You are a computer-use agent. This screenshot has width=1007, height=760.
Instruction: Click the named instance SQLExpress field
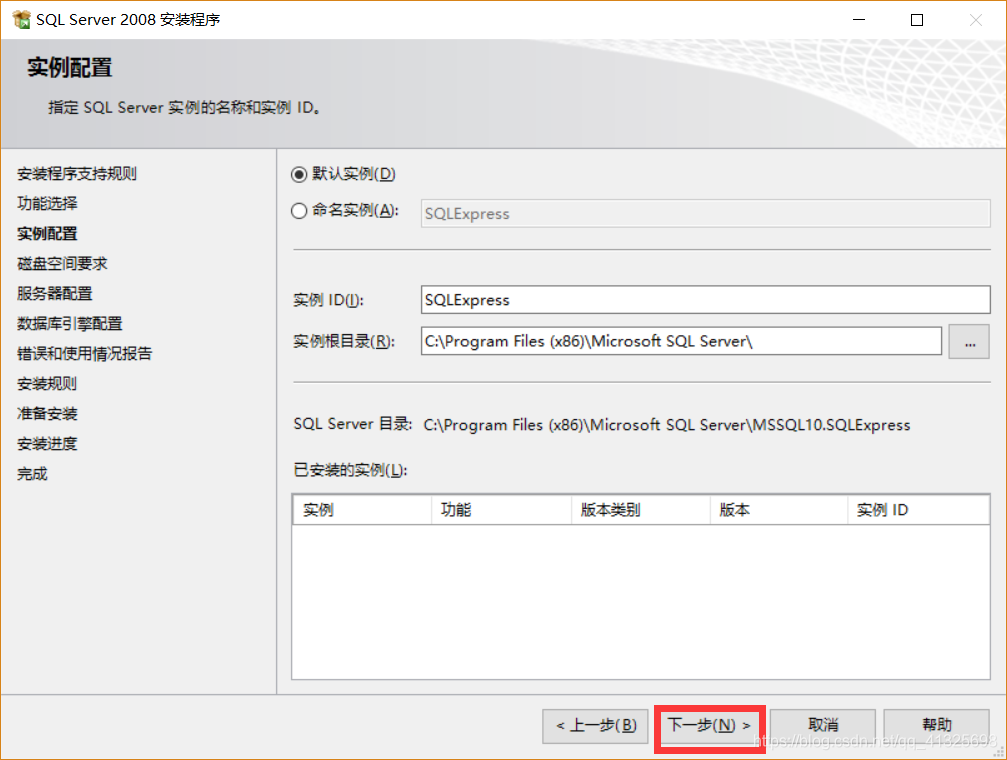(705, 213)
